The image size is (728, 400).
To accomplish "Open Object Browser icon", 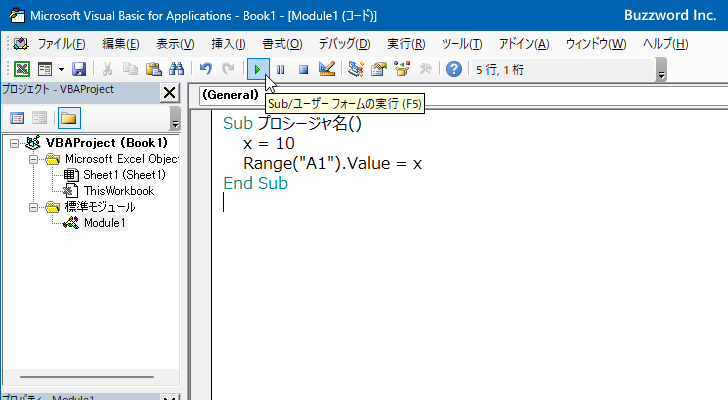I will pyautogui.click(x=402, y=69).
